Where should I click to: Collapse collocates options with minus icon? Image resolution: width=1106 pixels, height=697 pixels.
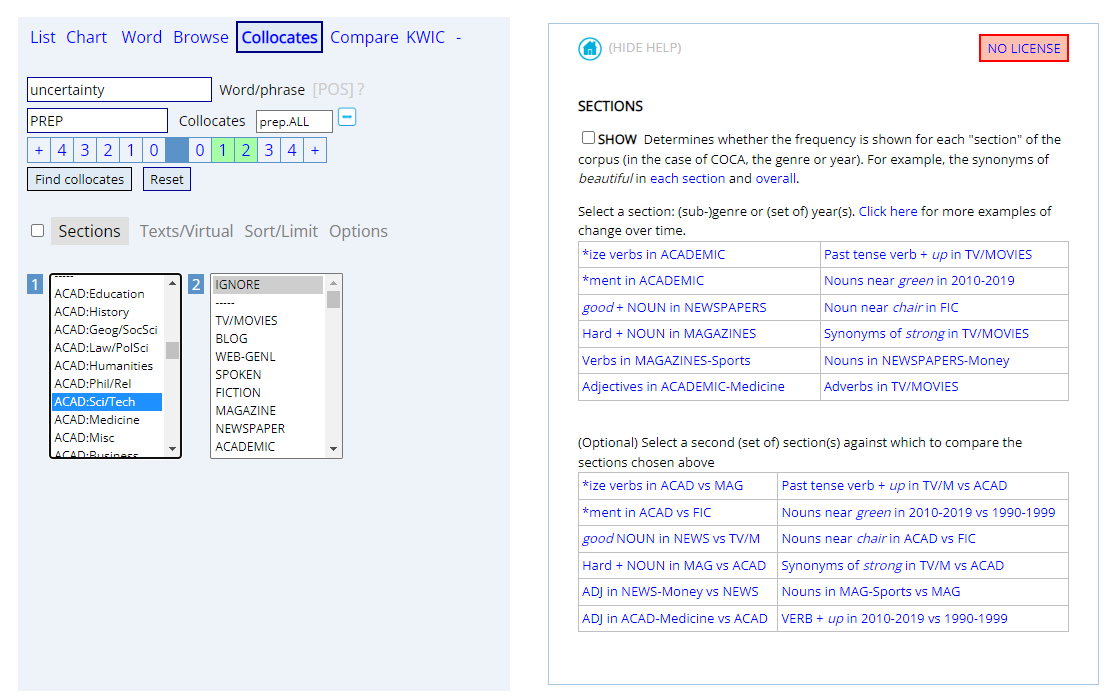point(347,117)
